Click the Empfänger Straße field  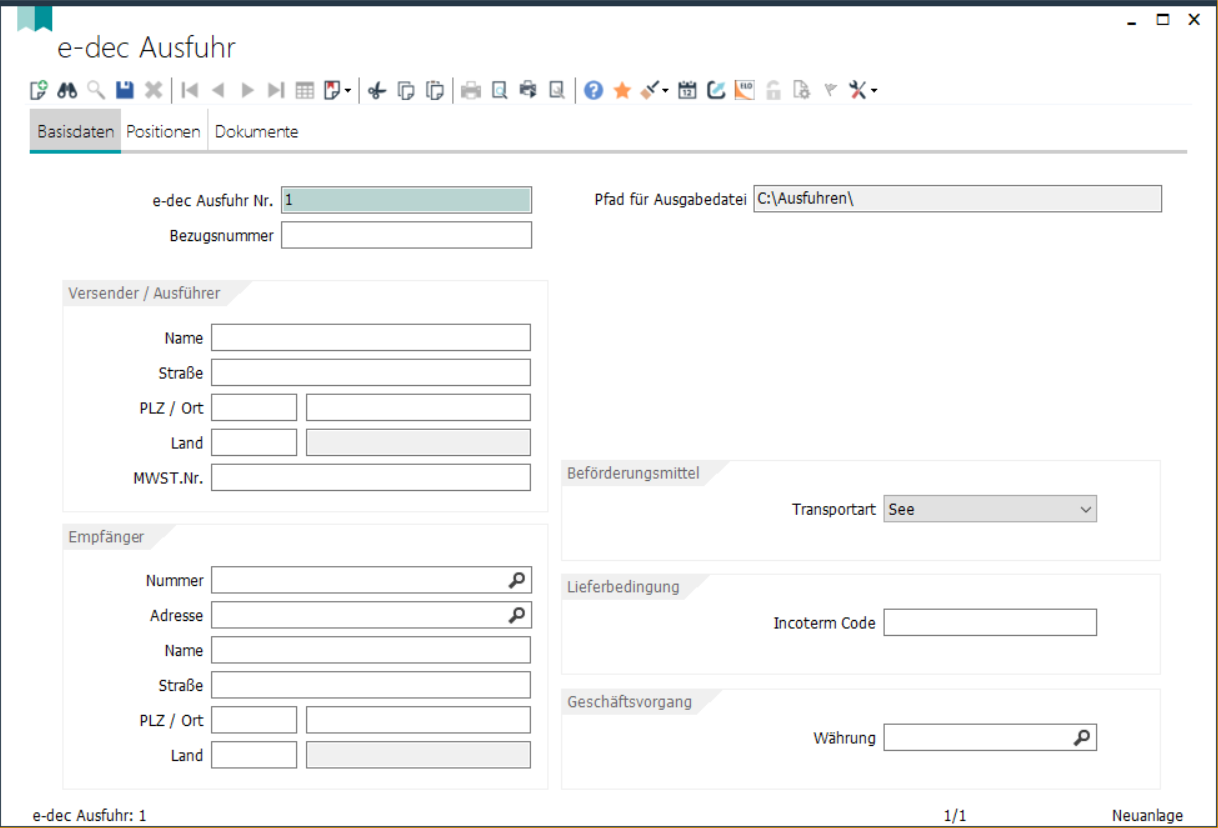click(371, 685)
